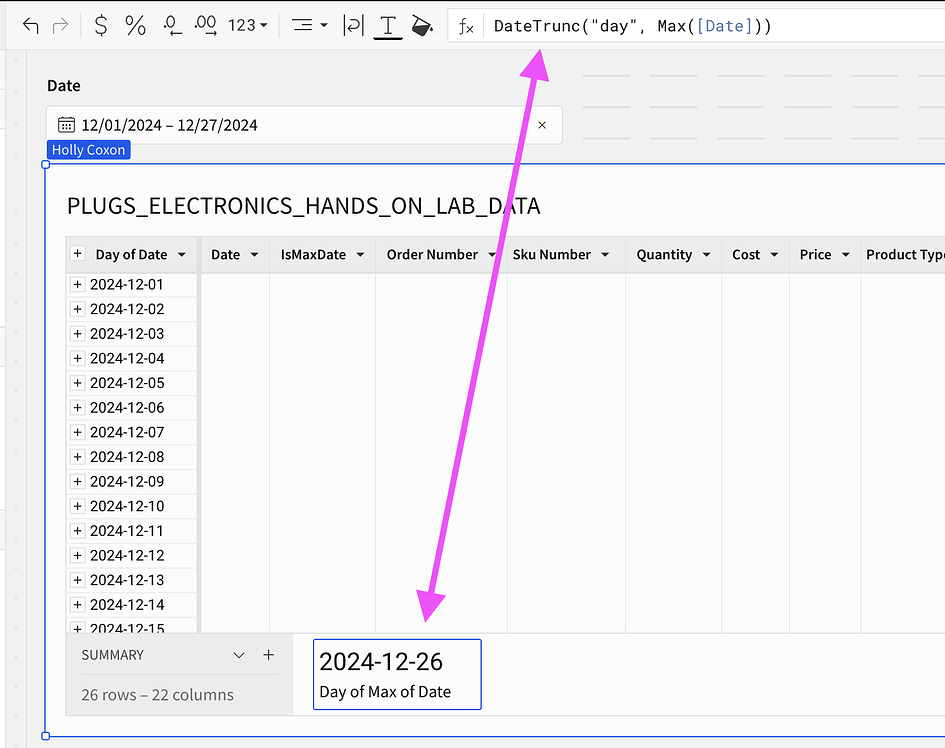The width and height of the screenshot is (945, 748).
Task: Clear the date filter with the X
Action: [542, 124]
